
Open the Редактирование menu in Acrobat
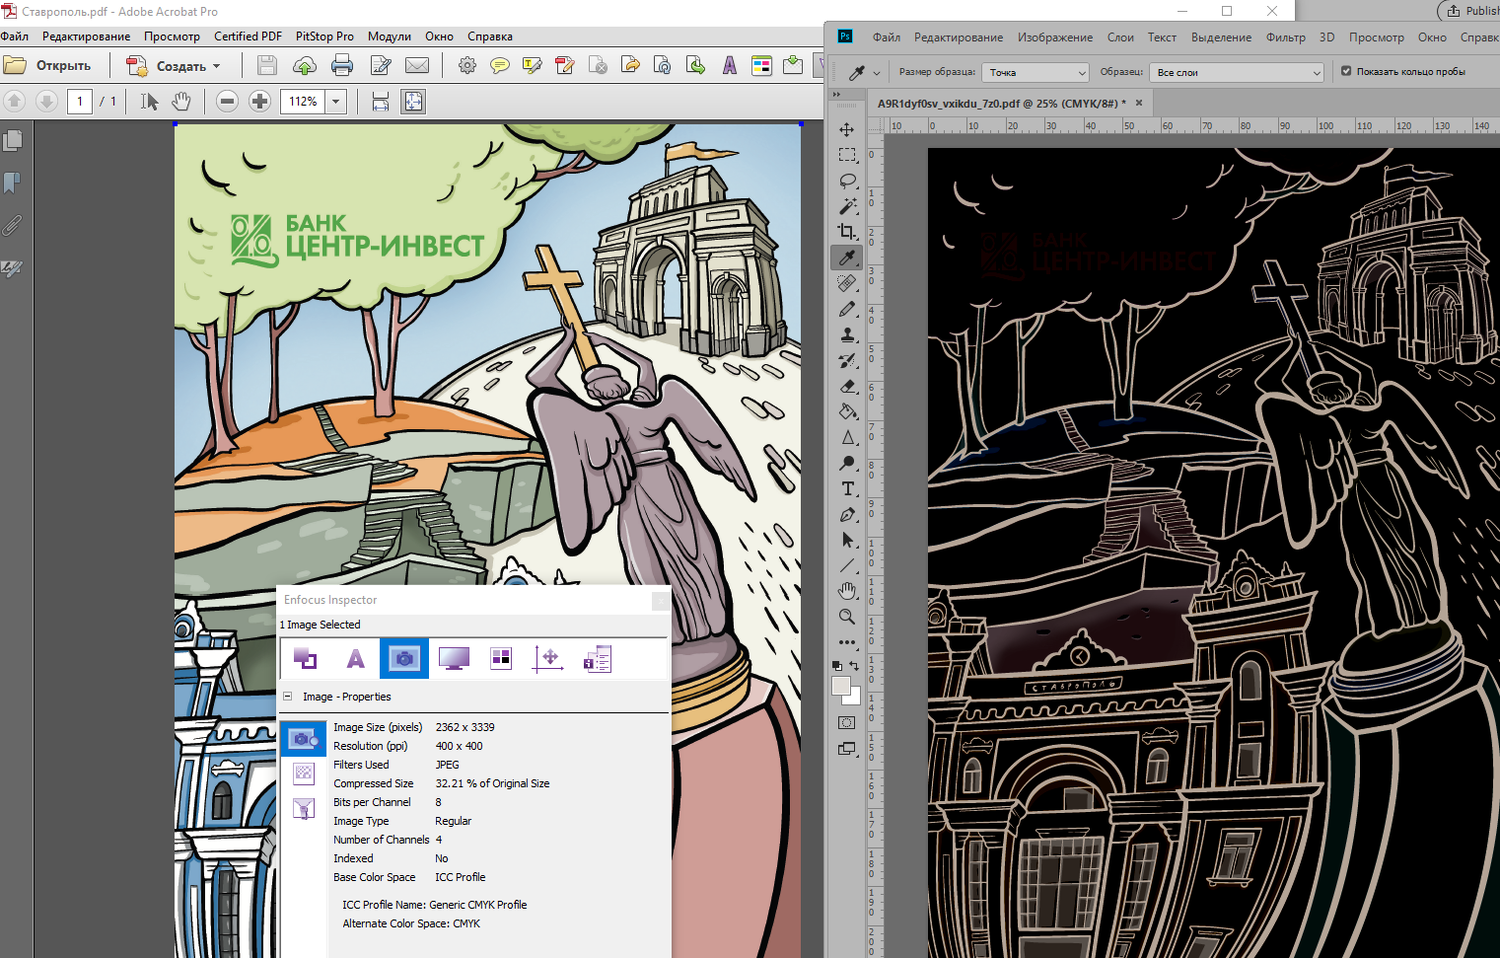(86, 36)
